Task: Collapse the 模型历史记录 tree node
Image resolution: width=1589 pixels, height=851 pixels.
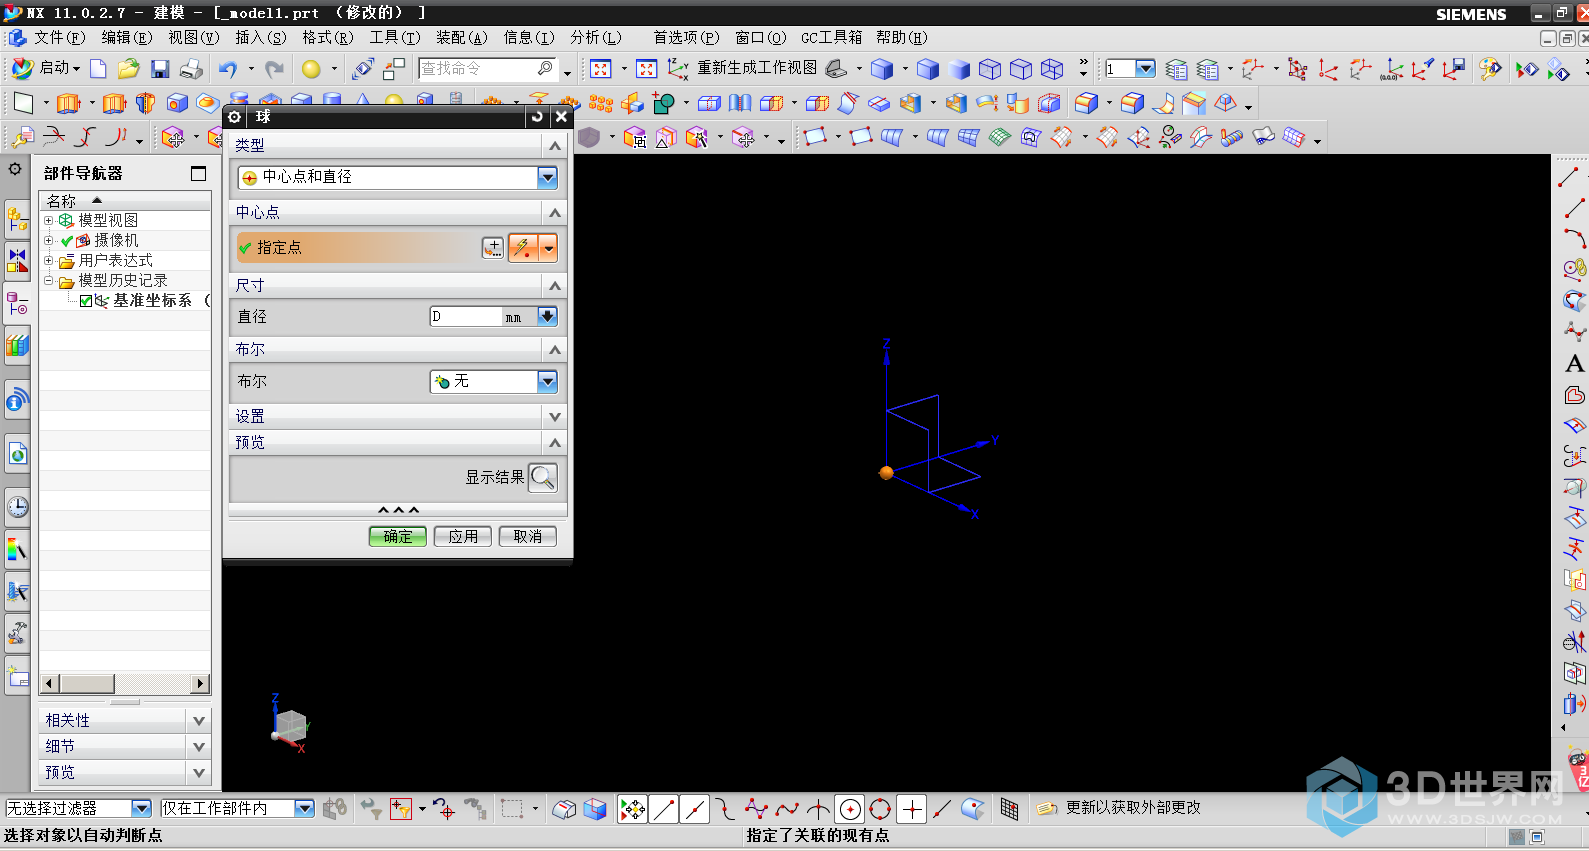Action: pyautogui.click(x=48, y=281)
